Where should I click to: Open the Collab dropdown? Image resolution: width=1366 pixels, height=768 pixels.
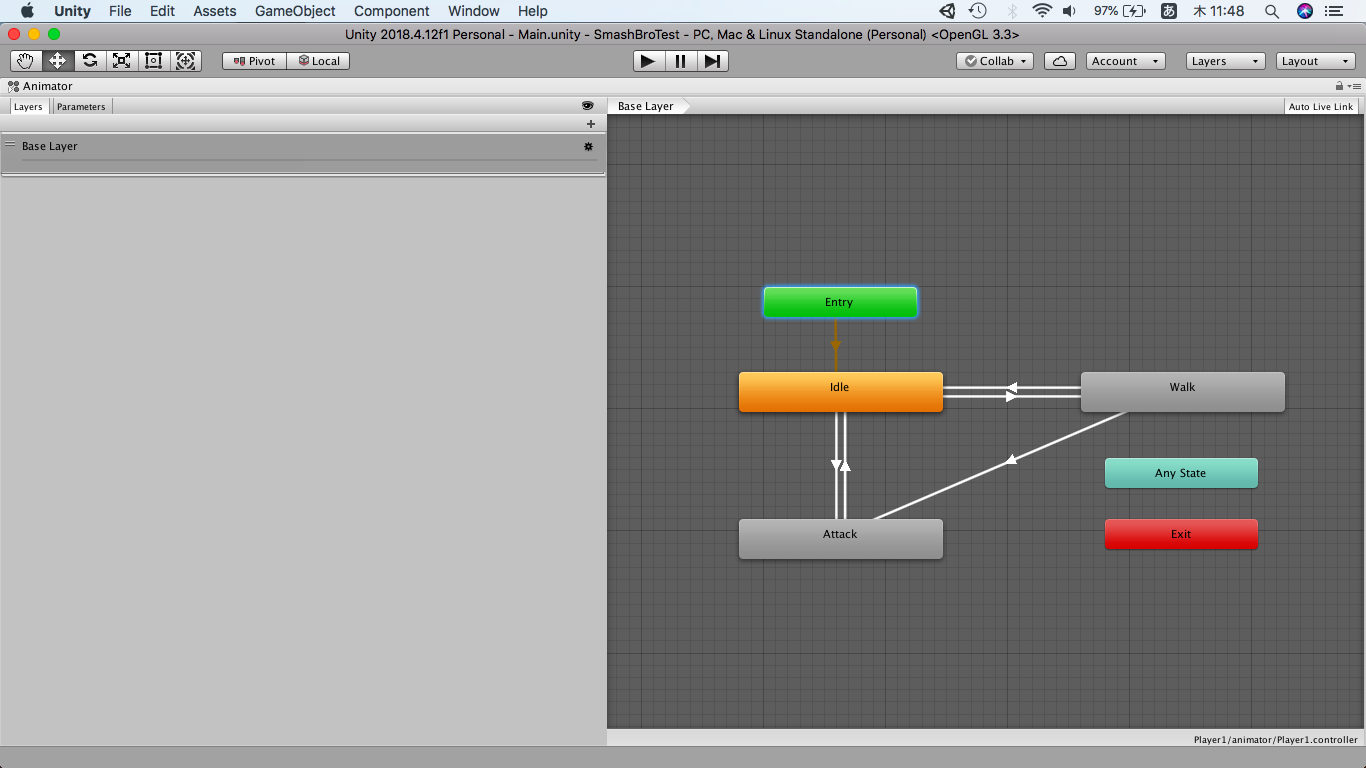tap(995, 61)
